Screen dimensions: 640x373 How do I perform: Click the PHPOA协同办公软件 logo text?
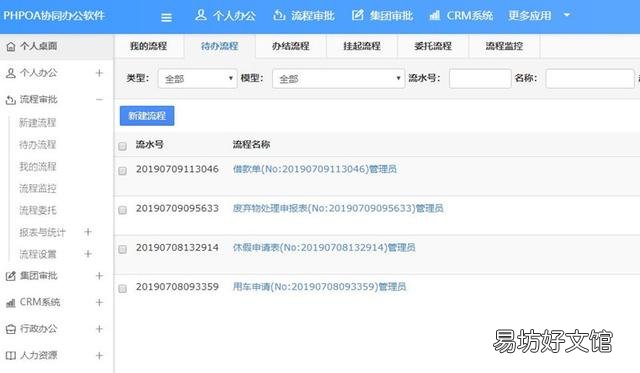[x=54, y=16]
